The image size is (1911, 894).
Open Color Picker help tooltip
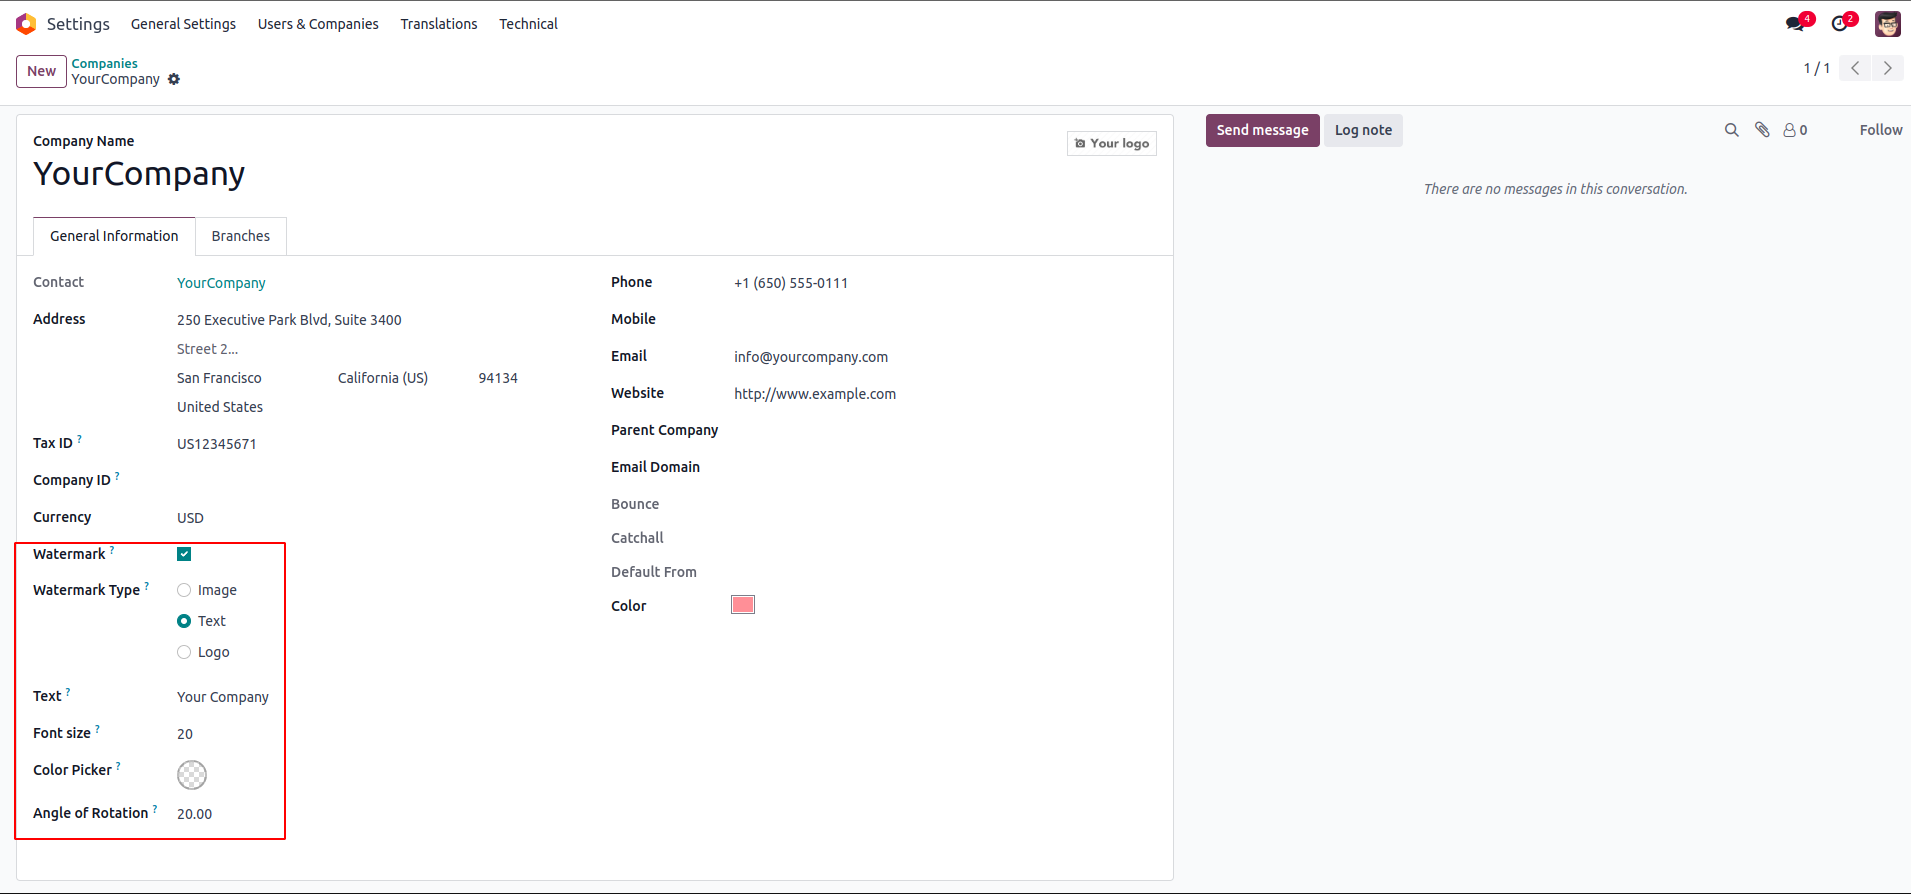(x=118, y=765)
